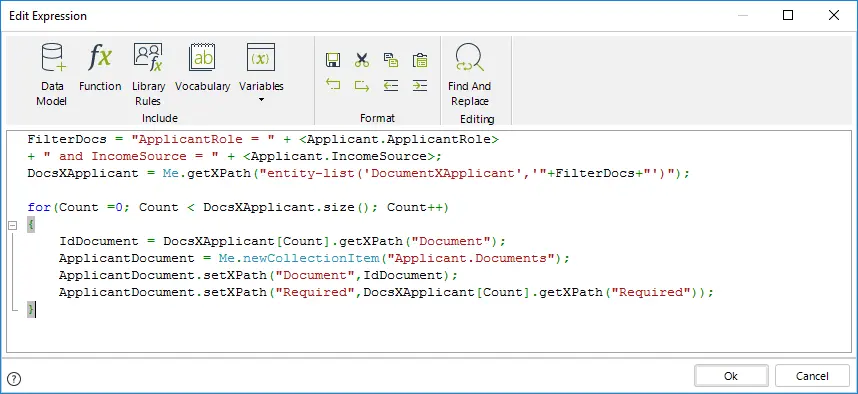Viewport: 858px width, 394px height.
Task: Increase indent with the indent icon
Action: click(x=420, y=85)
